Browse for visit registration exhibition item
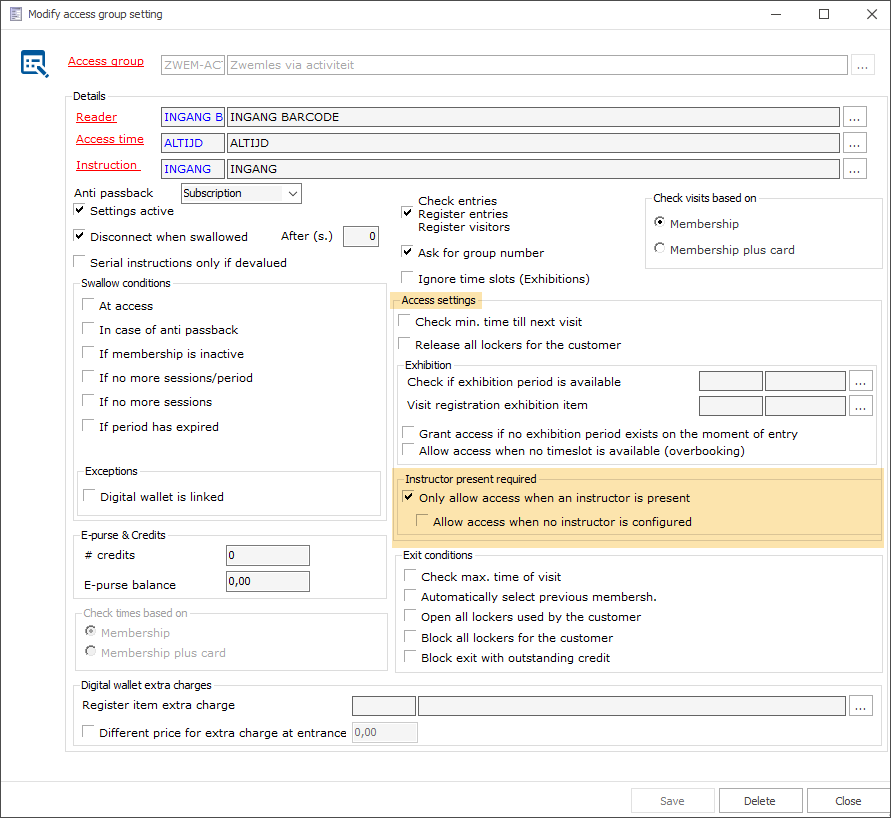891x818 pixels. point(860,406)
